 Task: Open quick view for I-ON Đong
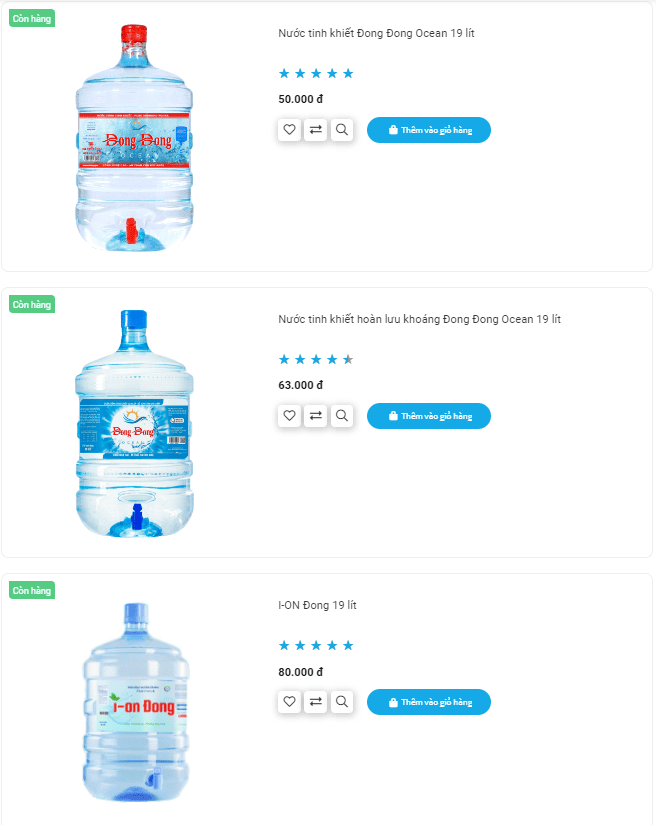[342, 702]
